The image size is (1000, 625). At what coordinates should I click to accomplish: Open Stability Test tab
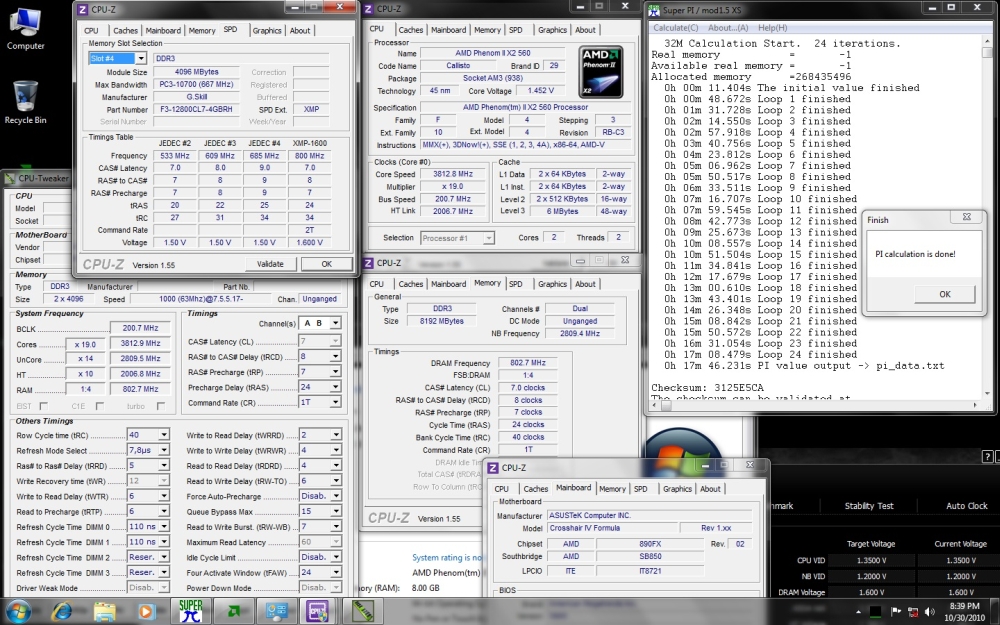tap(869, 506)
